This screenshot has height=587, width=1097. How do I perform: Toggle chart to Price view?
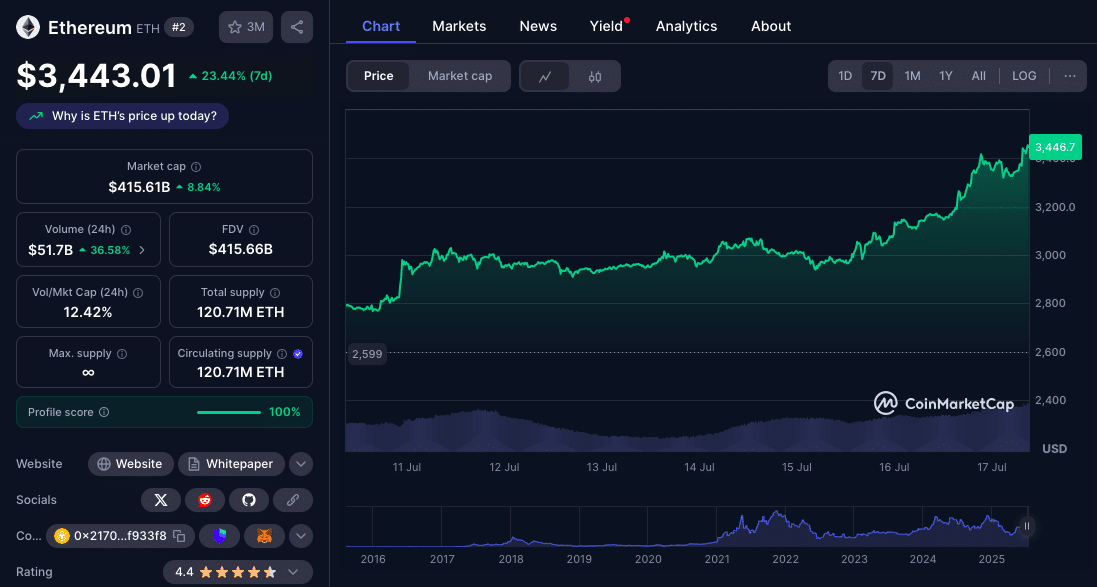(378, 76)
